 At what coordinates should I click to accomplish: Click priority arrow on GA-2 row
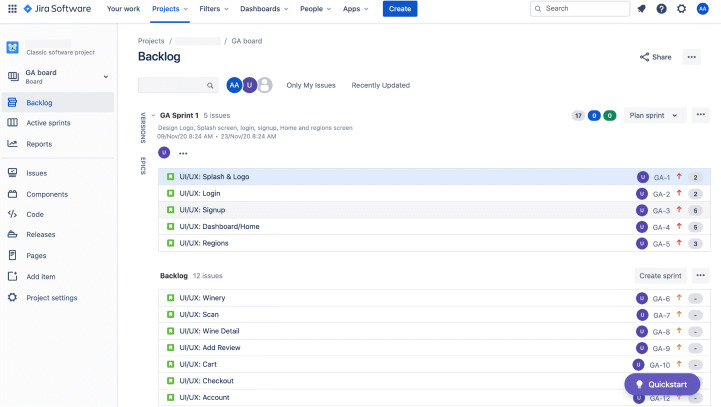(x=679, y=194)
